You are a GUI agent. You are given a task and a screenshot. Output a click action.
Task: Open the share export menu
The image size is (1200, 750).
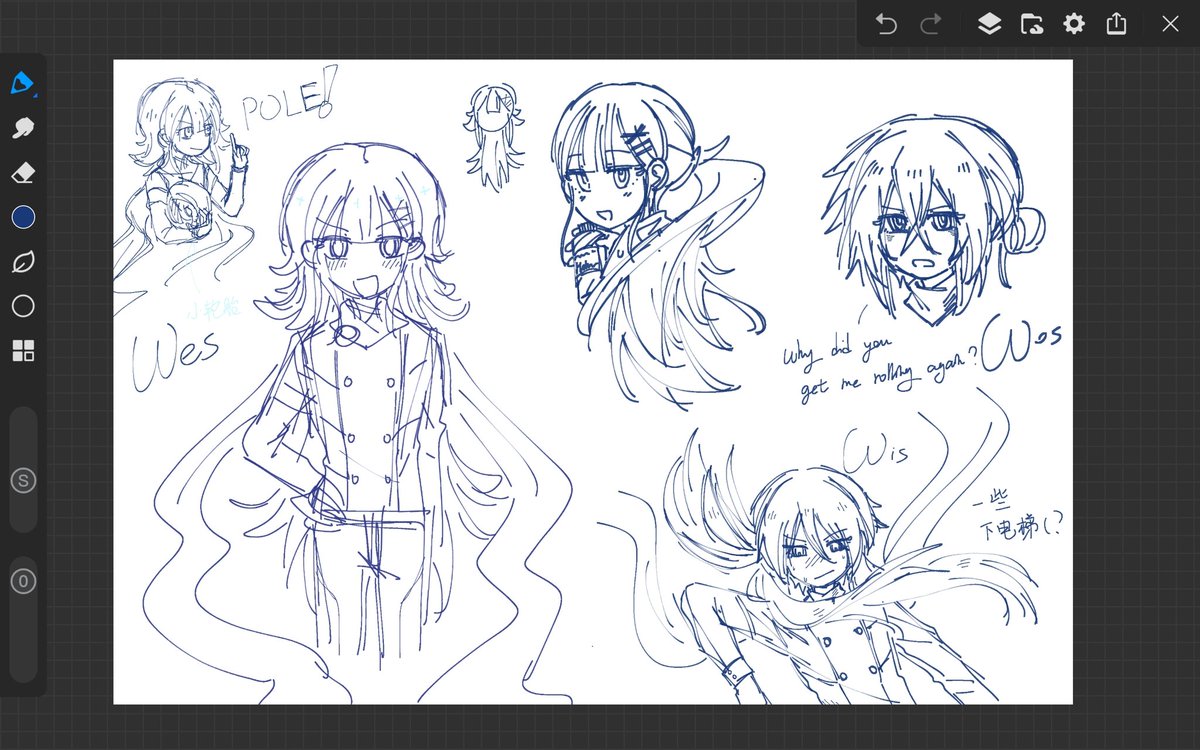pos(1117,24)
